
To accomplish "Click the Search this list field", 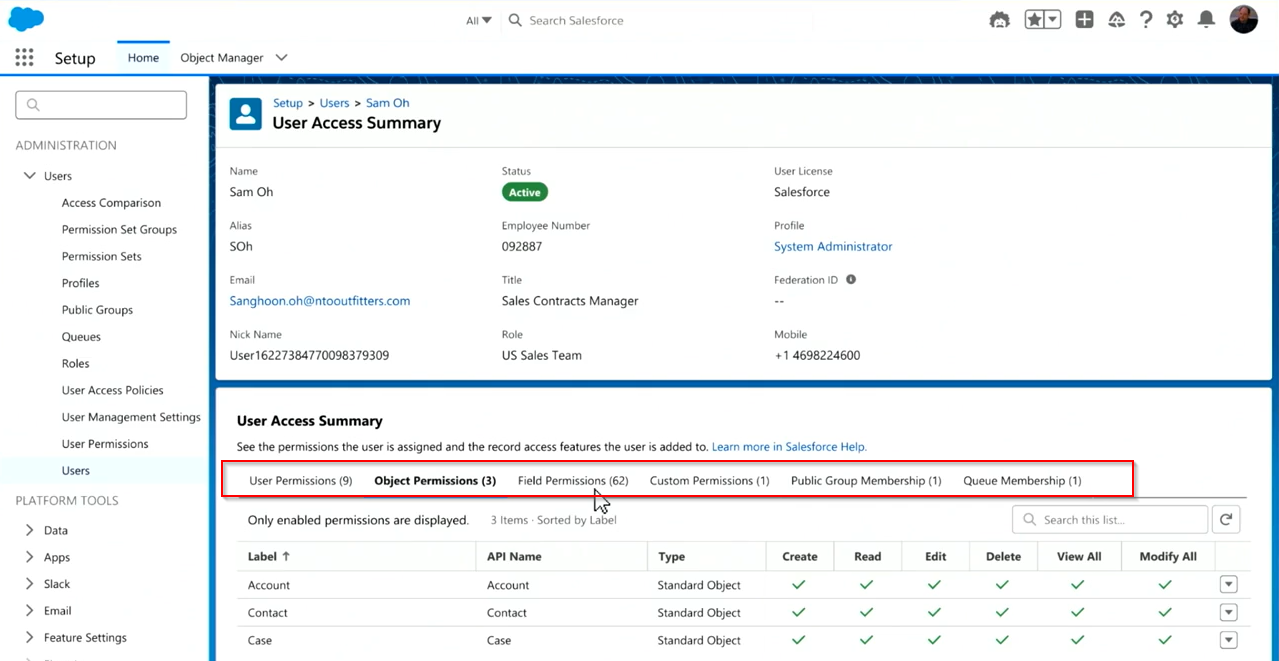I will [1110, 520].
